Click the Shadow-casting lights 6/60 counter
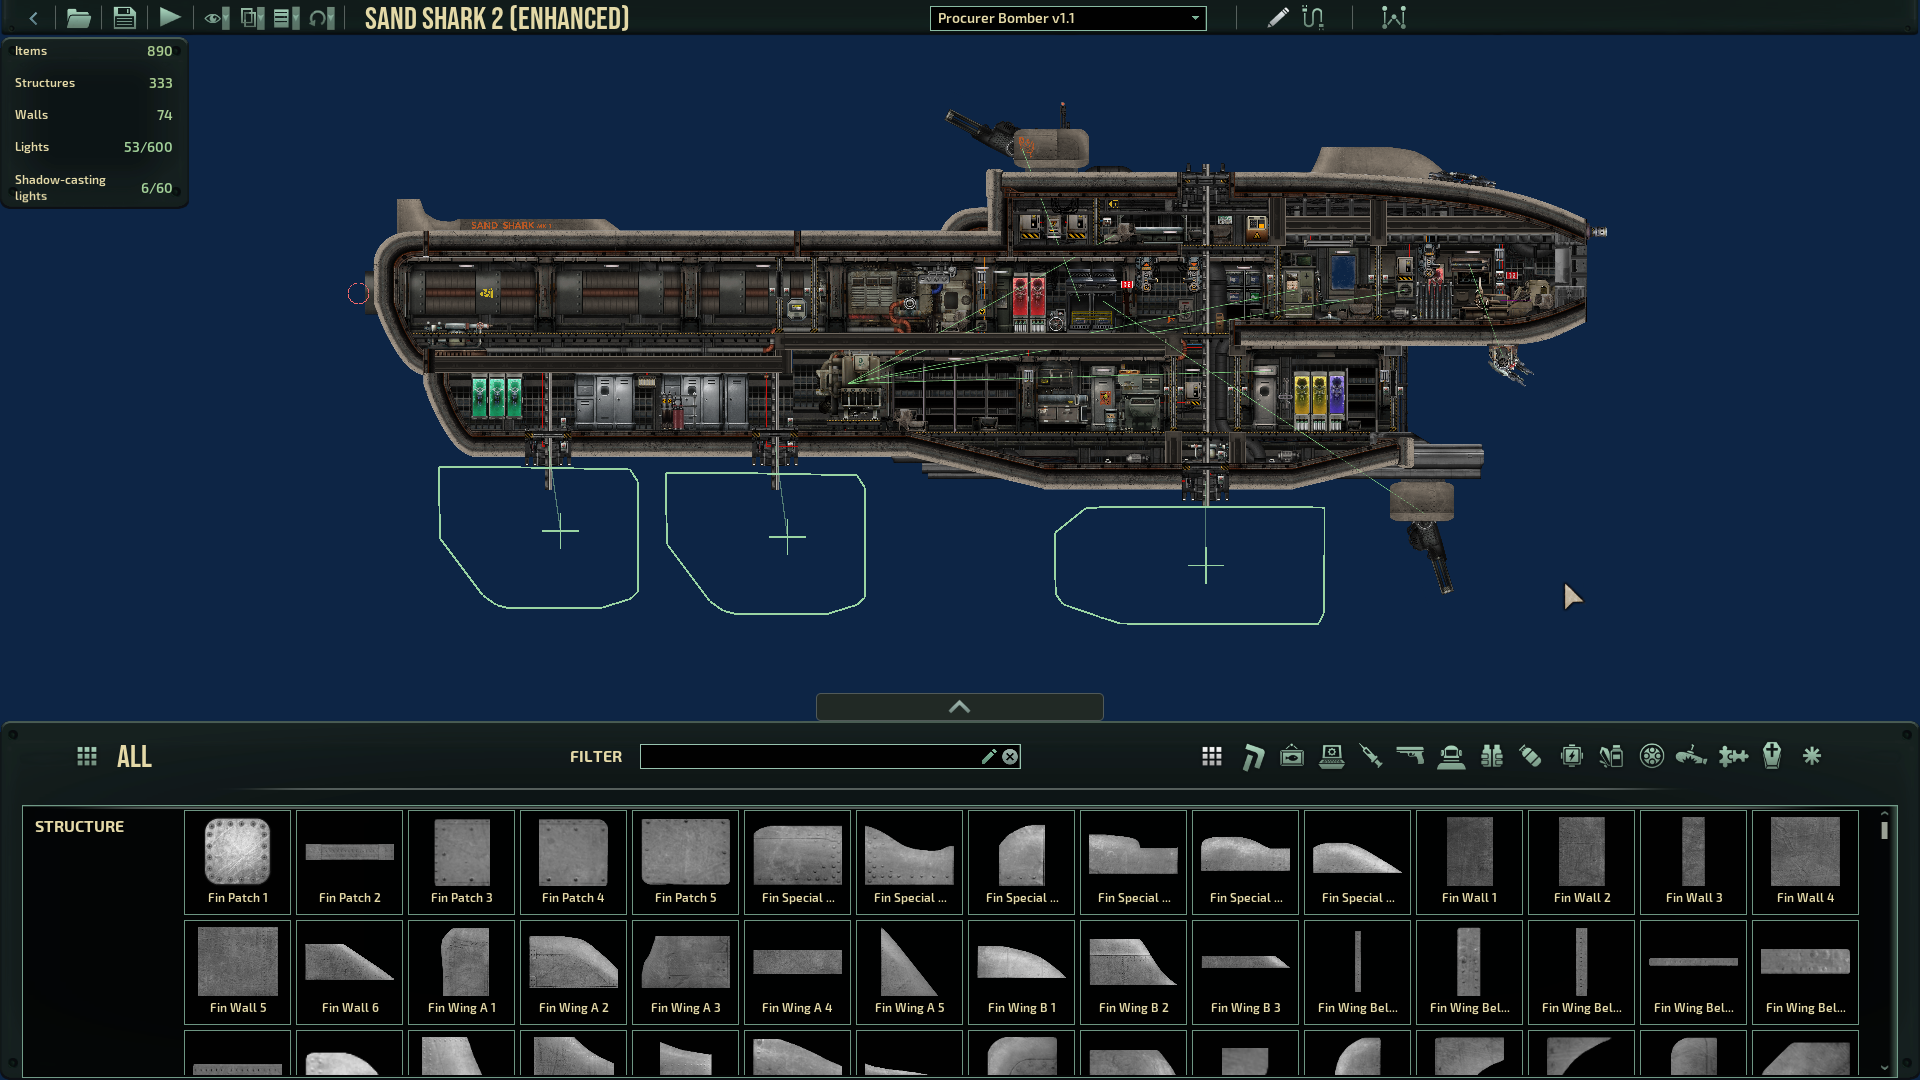 pyautogui.click(x=94, y=188)
